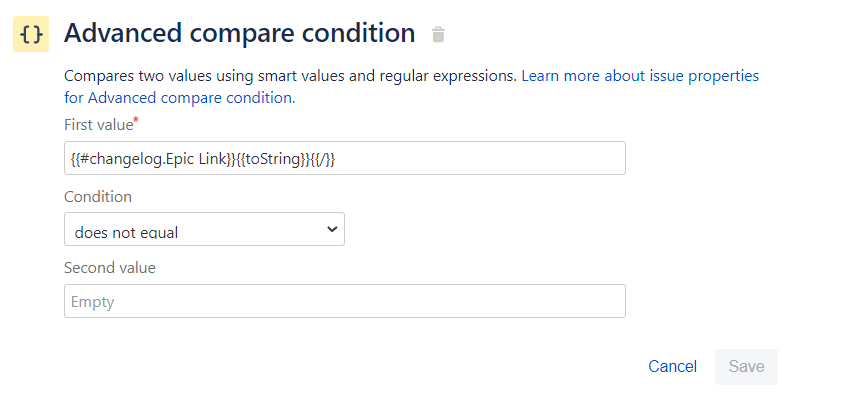Follow the 'for Advanced compare condition.' link text
852x397 pixels.
(x=180, y=98)
